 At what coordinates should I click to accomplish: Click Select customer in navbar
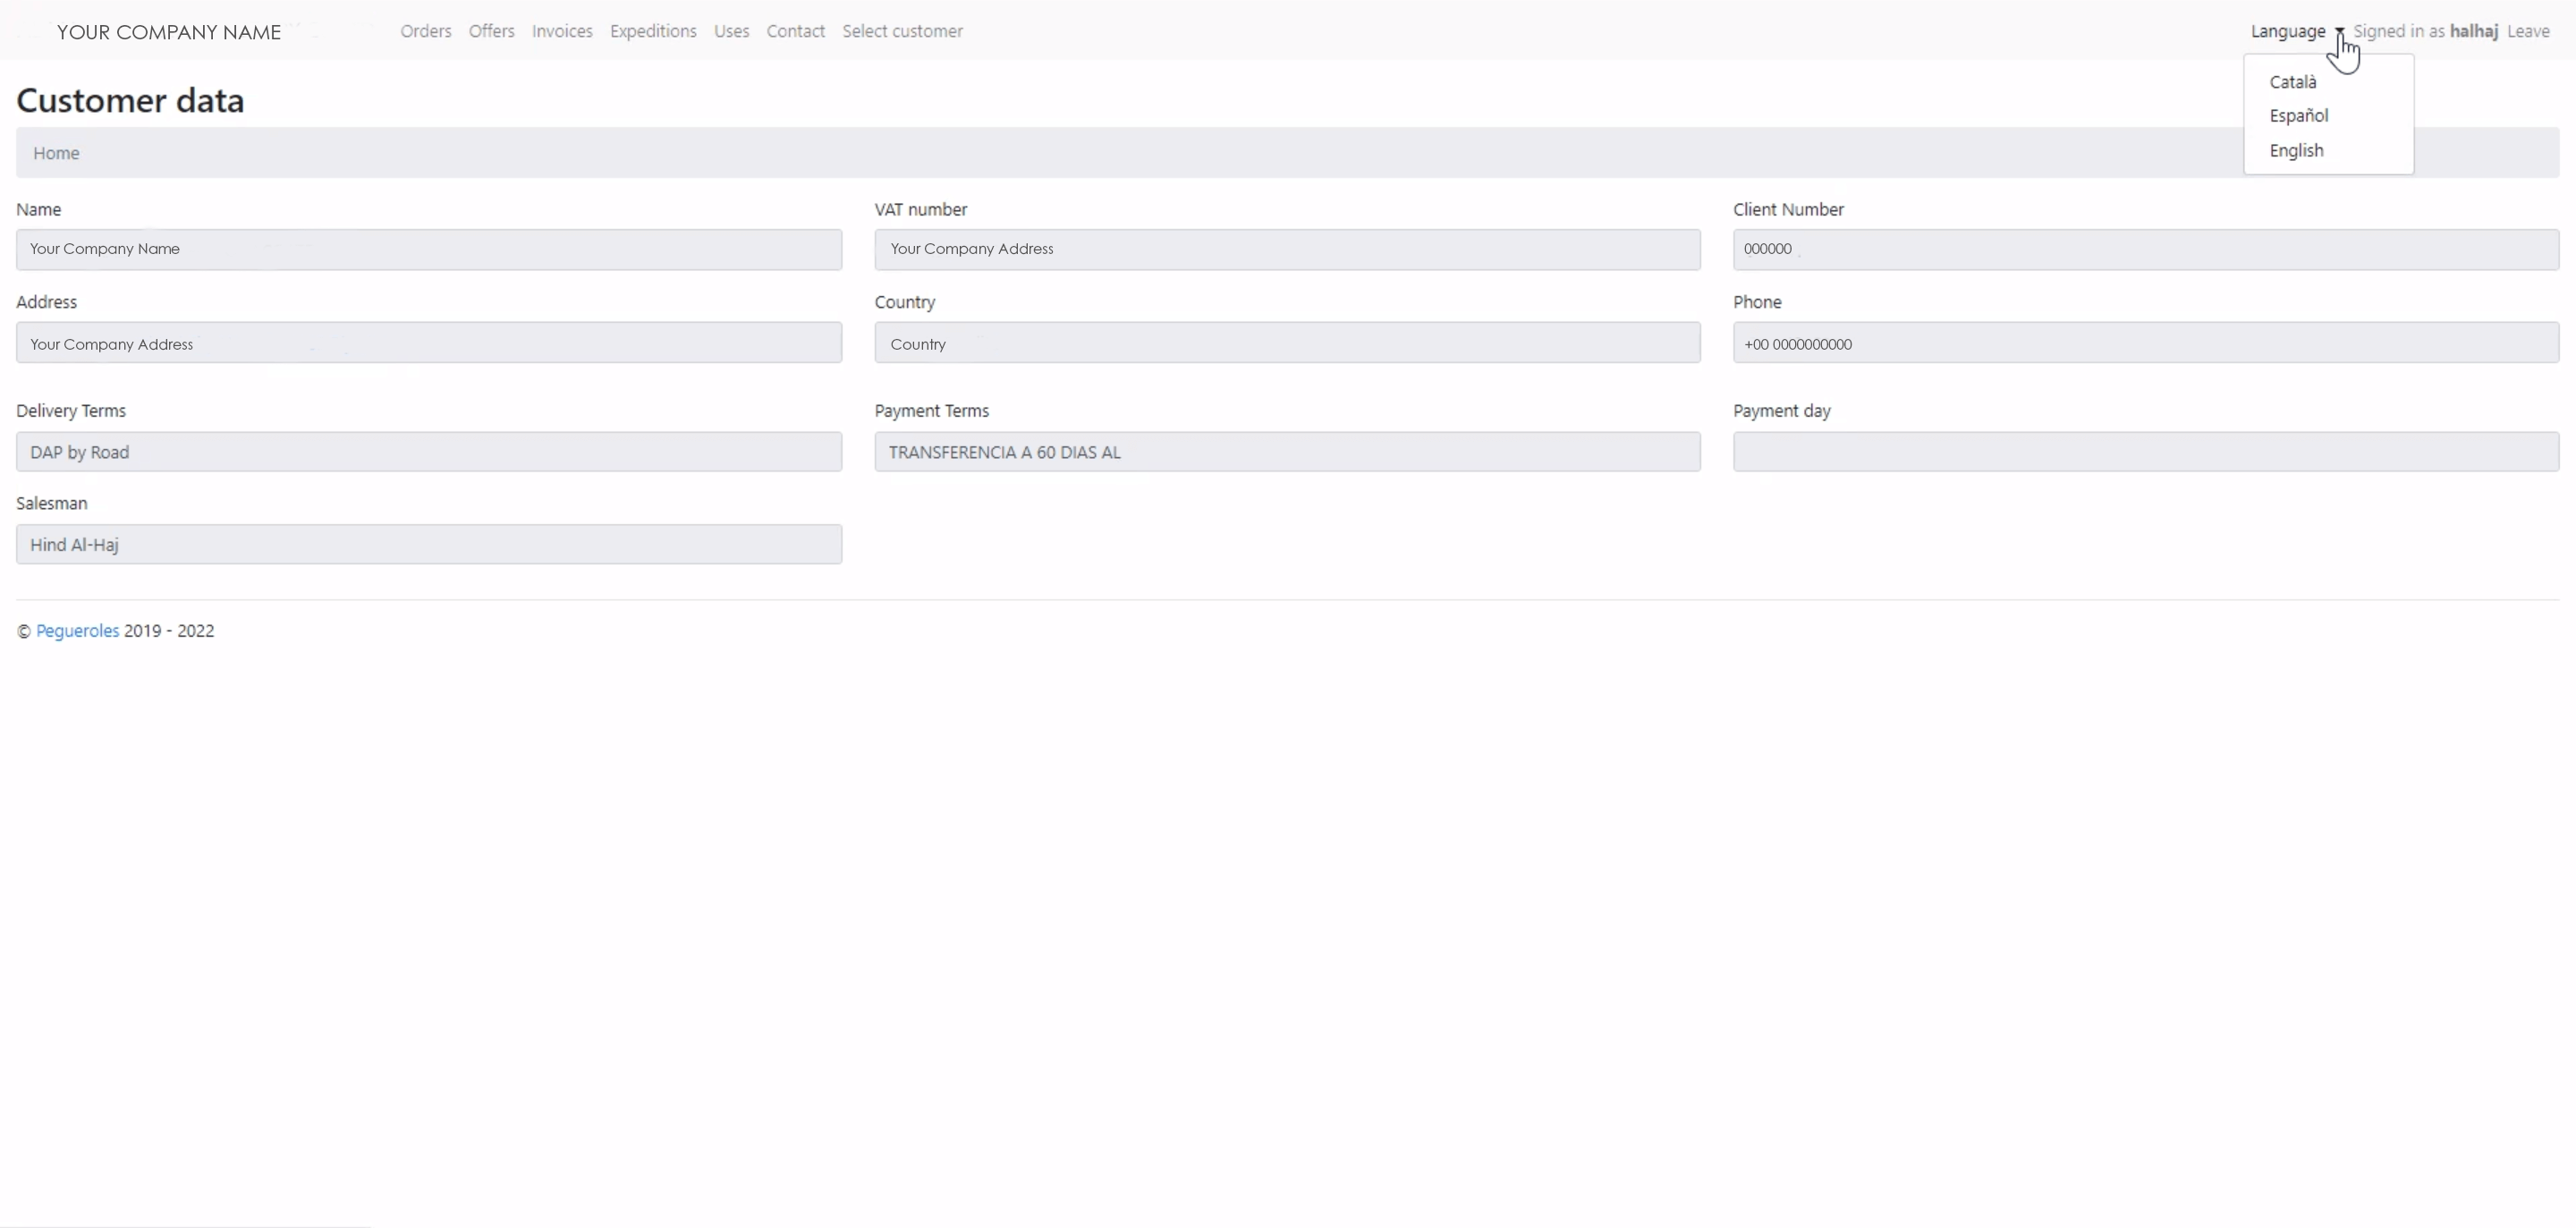point(902,31)
